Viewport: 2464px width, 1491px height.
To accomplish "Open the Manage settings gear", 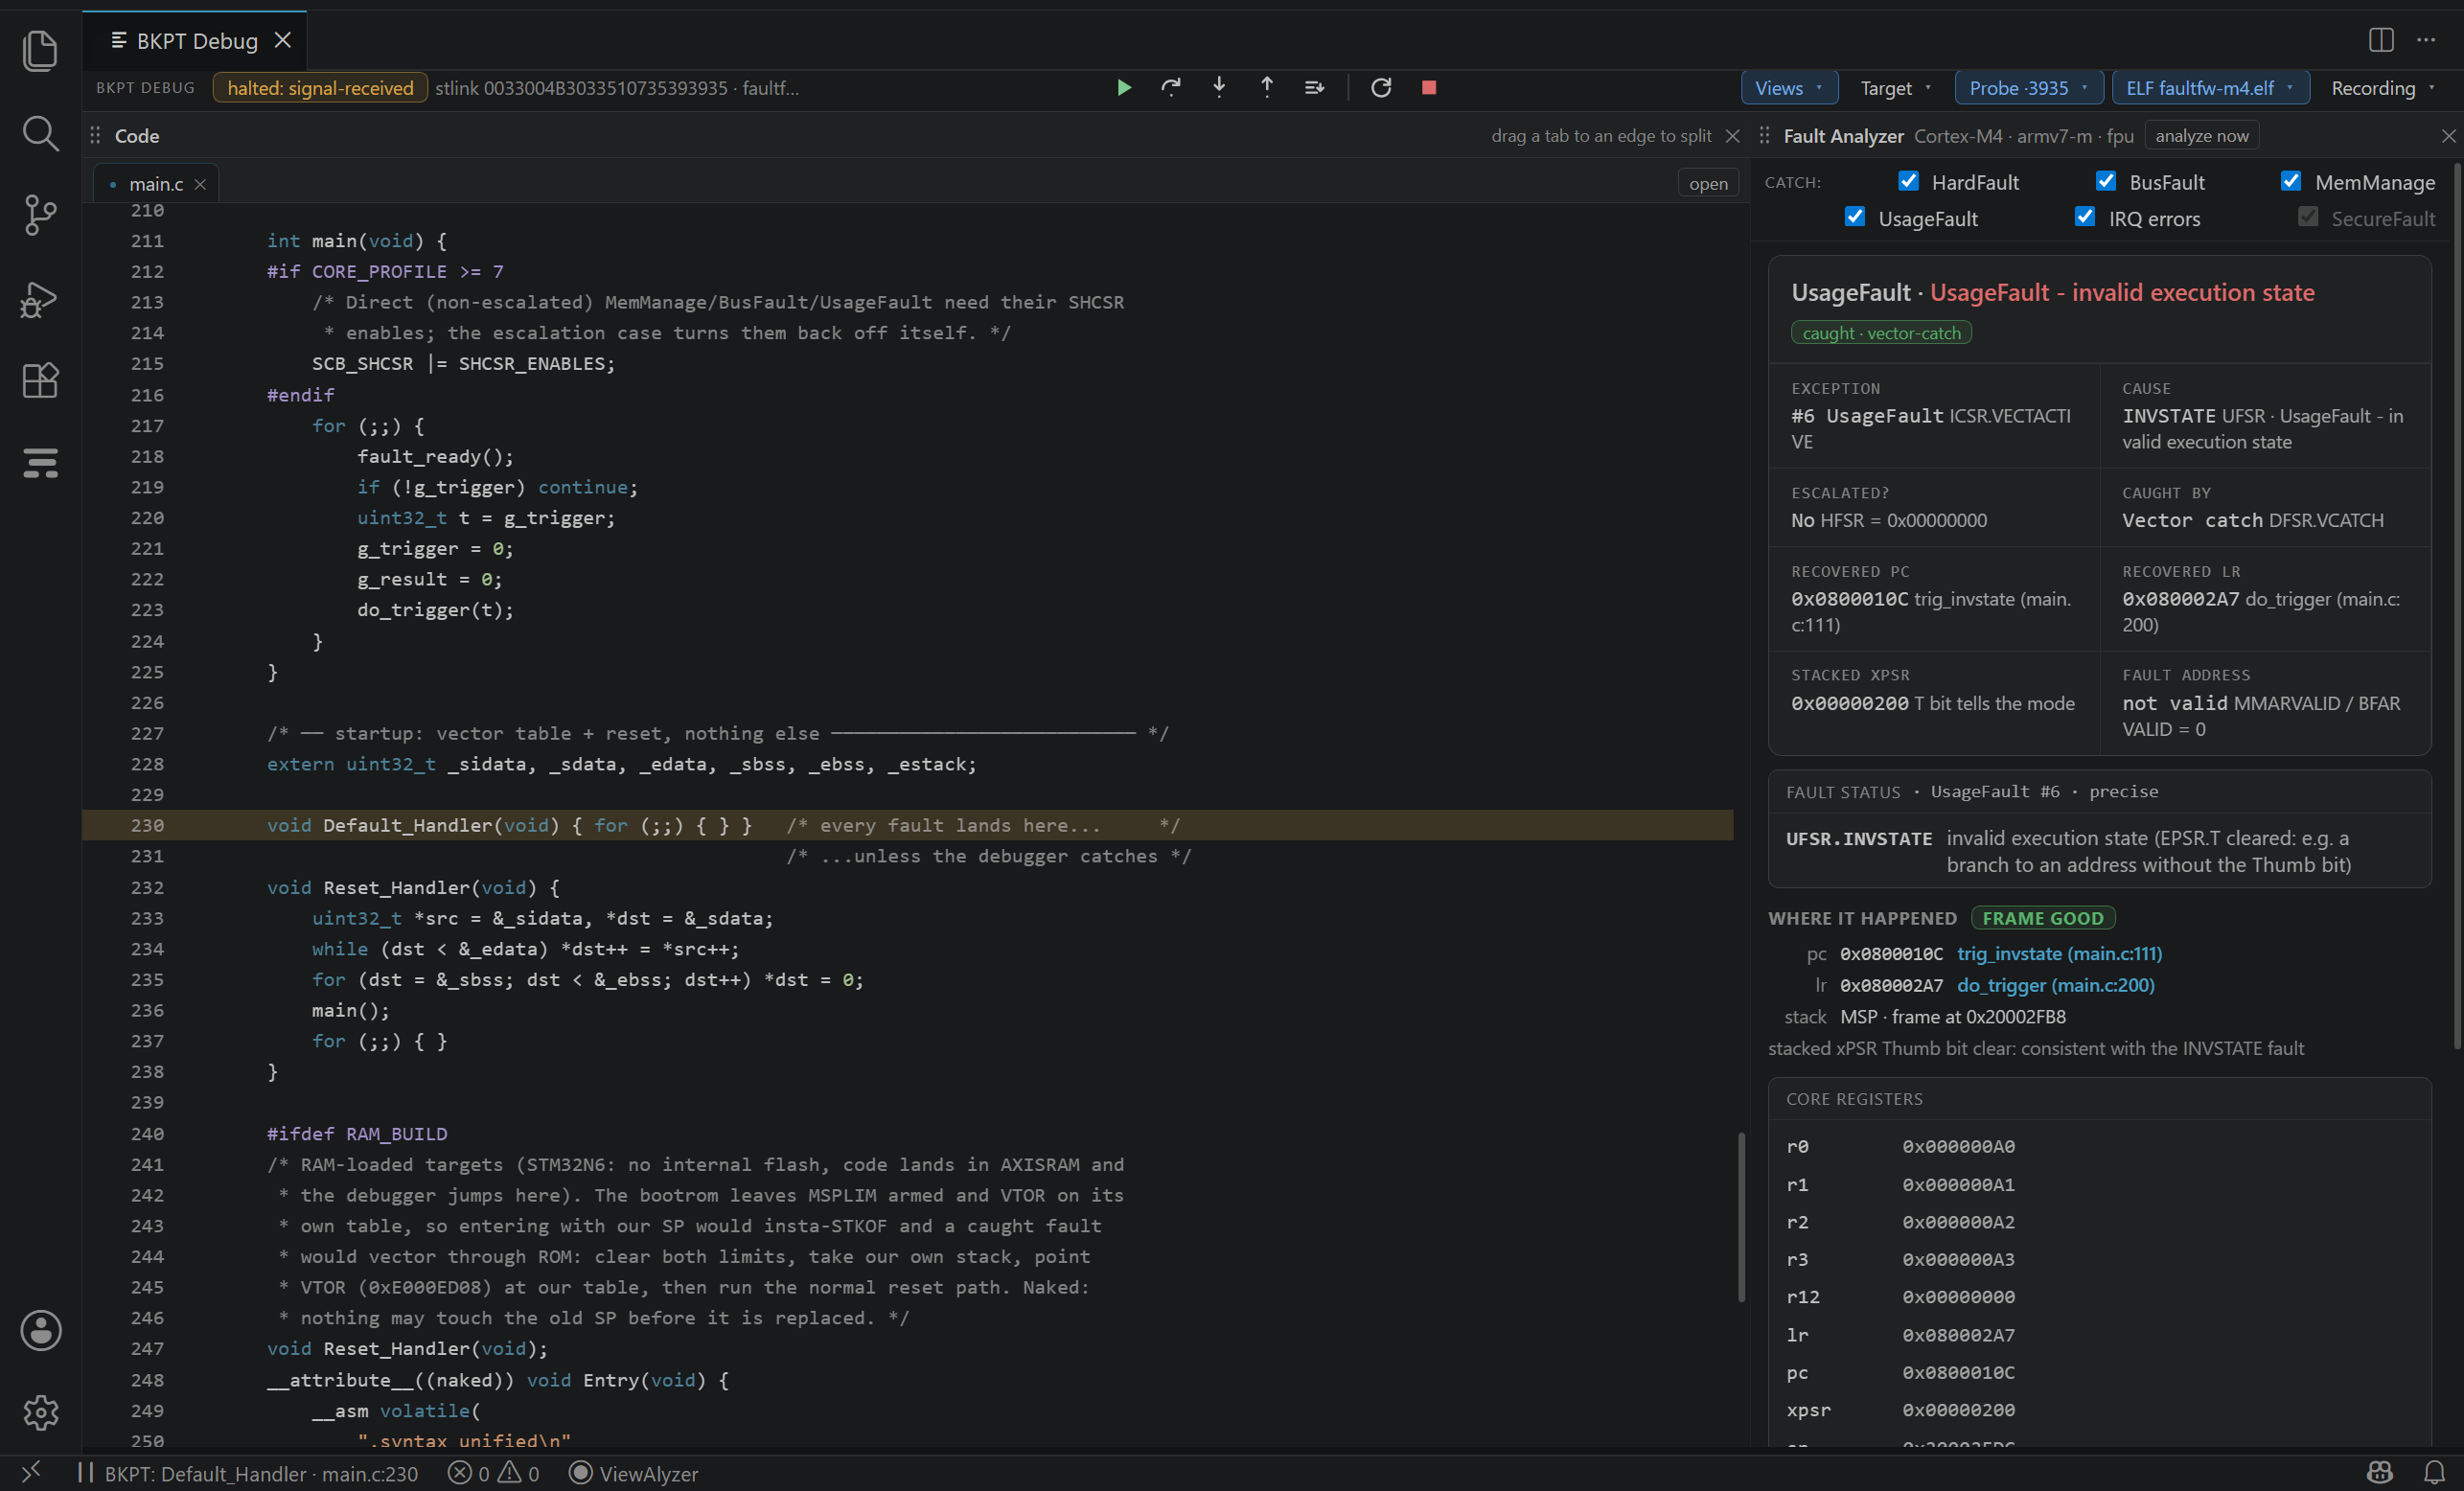I will coord(40,1413).
